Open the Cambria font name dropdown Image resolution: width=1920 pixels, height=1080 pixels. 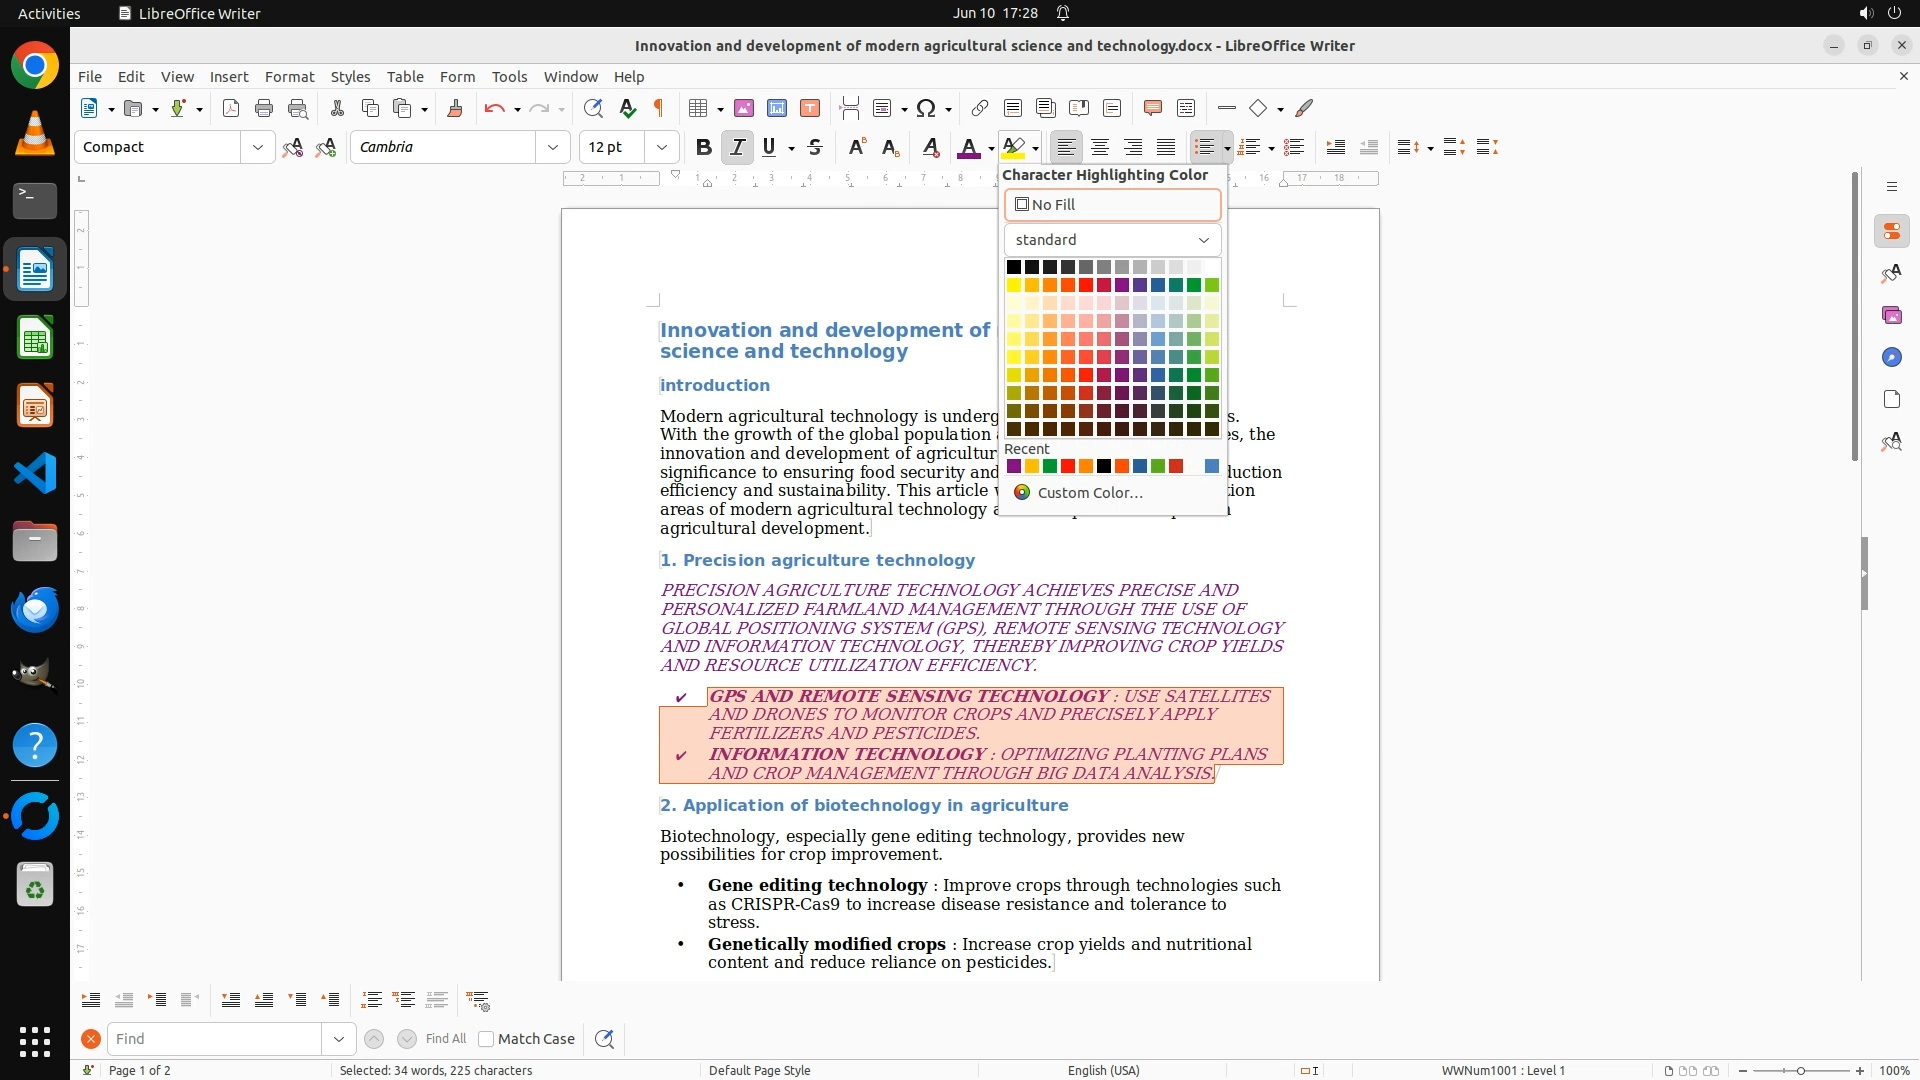553,147
